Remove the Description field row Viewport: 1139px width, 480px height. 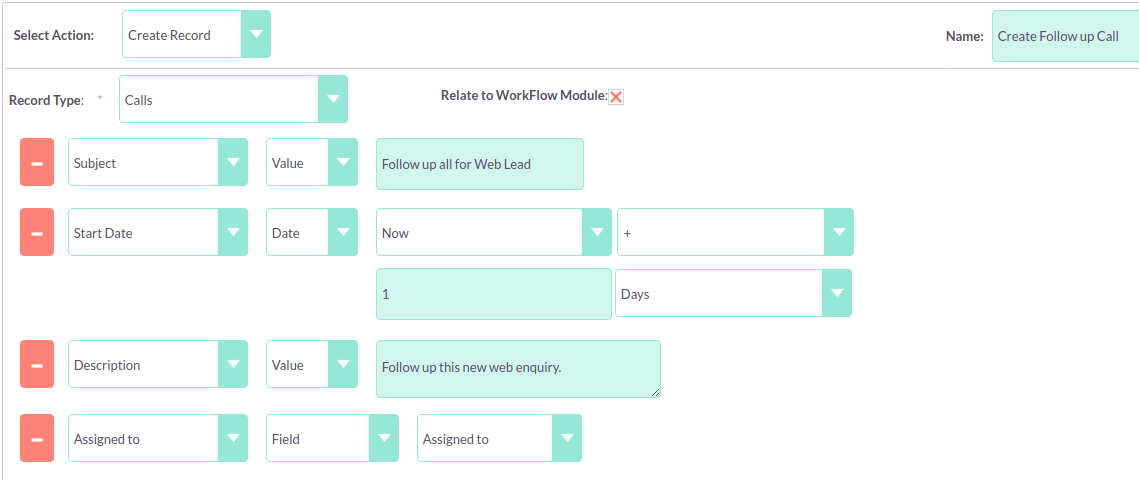click(x=37, y=365)
